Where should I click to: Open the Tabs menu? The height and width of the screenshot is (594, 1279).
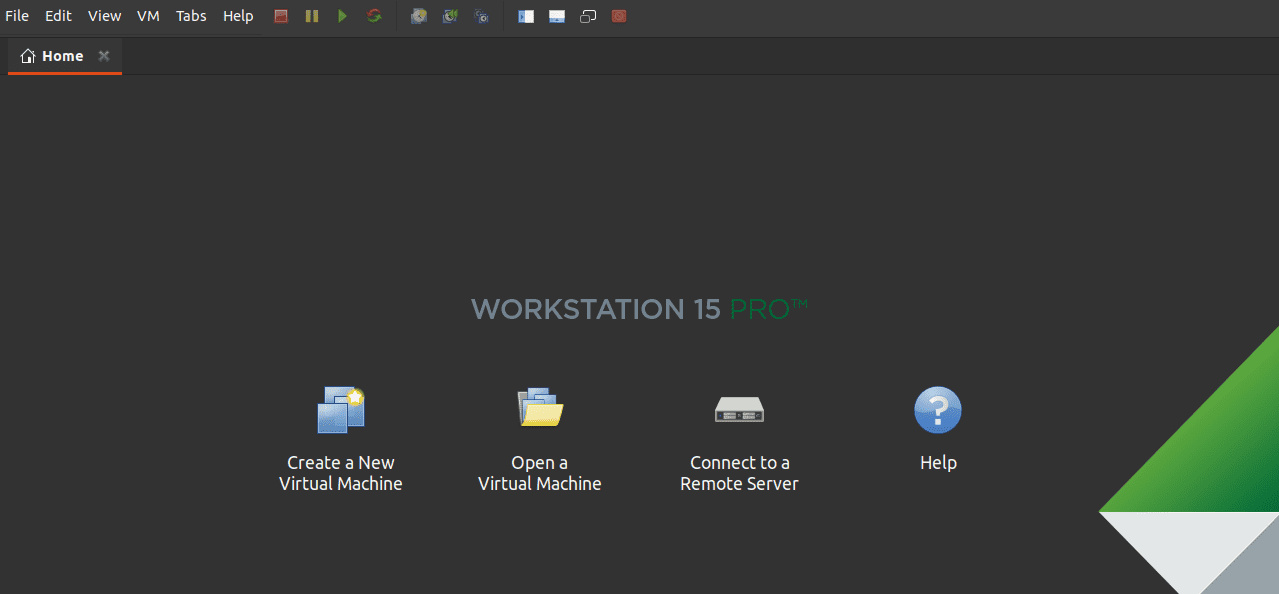pyautogui.click(x=190, y=16)
